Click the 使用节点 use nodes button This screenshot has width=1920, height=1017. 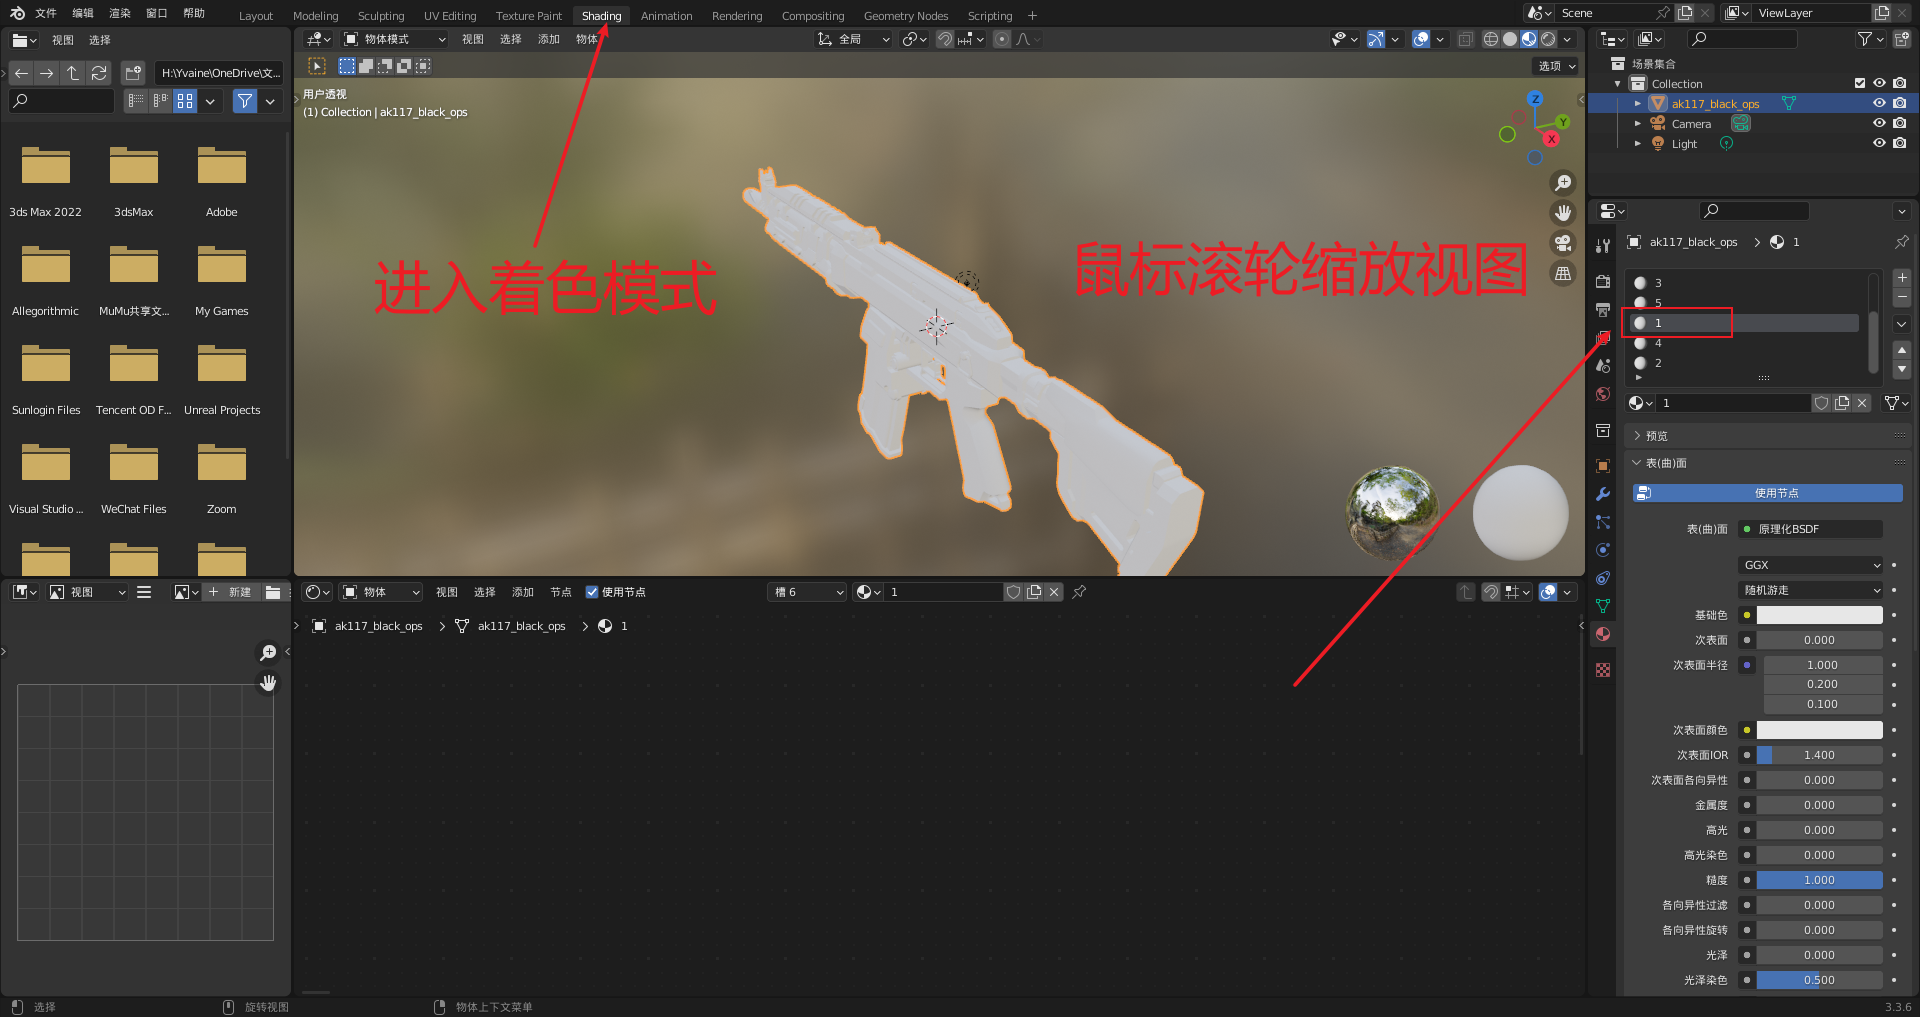tap(1767, 493)
